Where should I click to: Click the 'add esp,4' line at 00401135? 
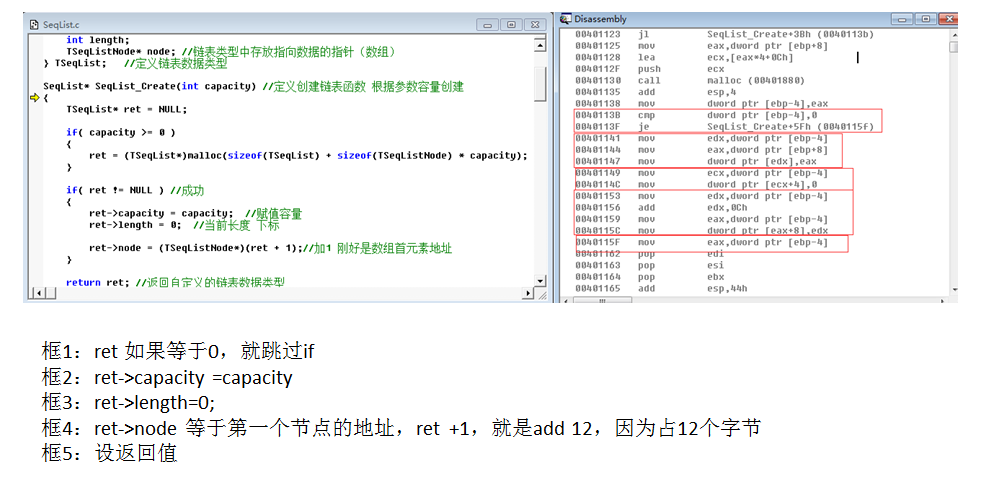pyautogui.click(x=656, y=92)
